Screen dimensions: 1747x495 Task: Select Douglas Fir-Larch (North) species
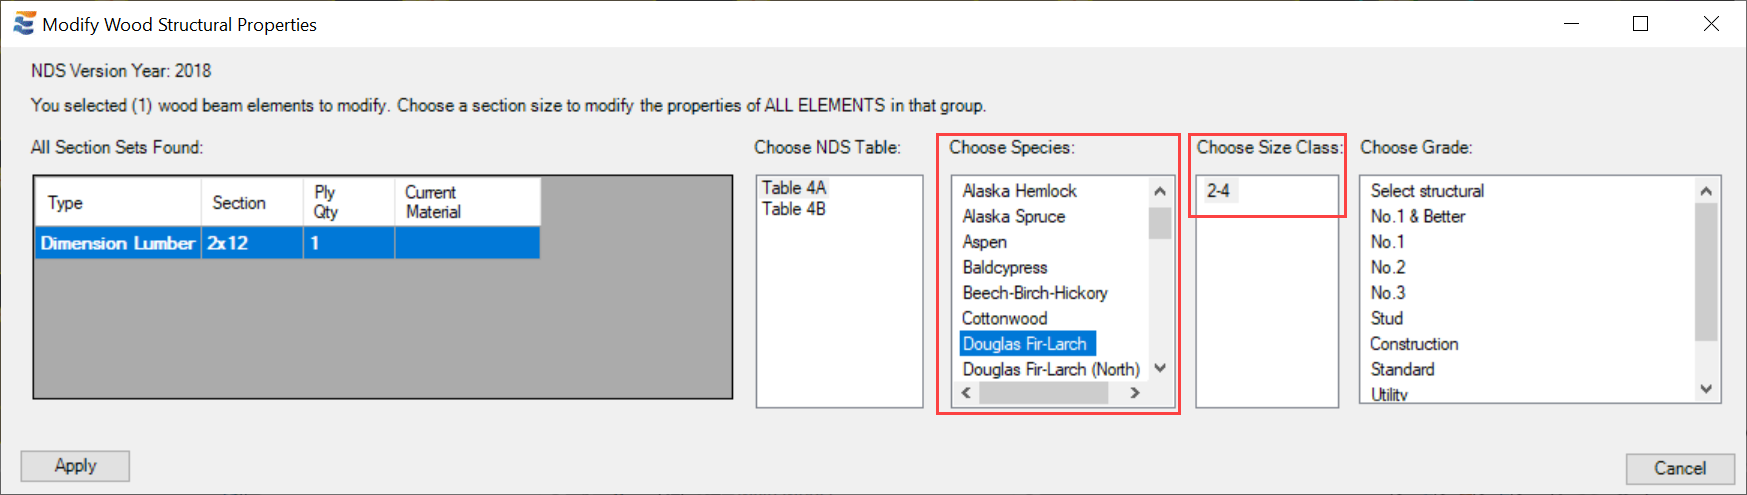tap(1051, 370)
